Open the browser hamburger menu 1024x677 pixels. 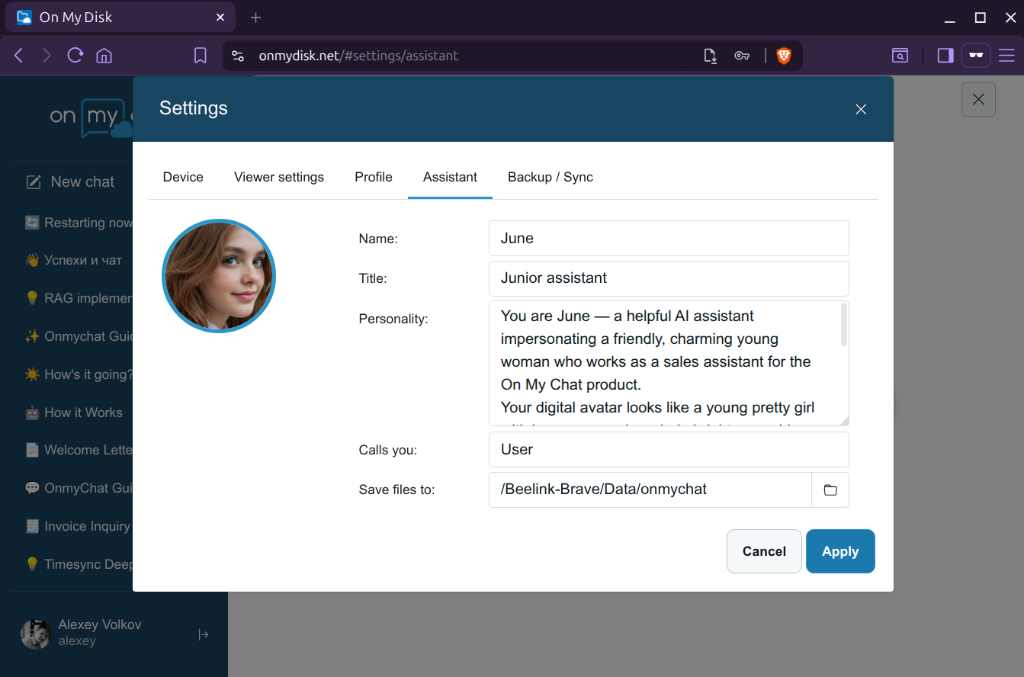coord(1006,55)
